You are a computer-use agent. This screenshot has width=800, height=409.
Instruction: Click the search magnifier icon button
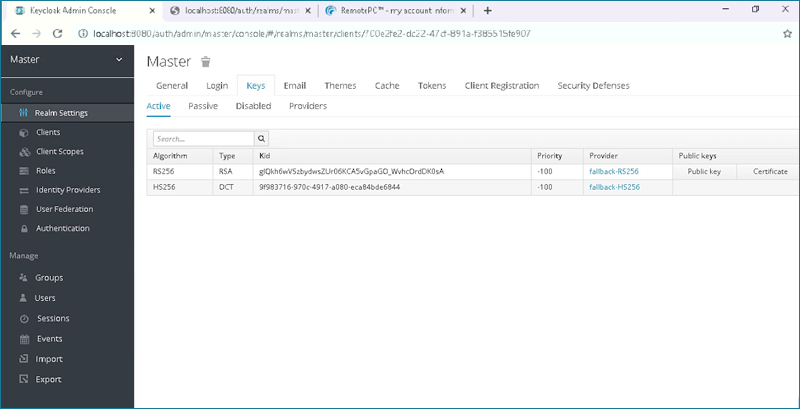click(x=262, y=139)
